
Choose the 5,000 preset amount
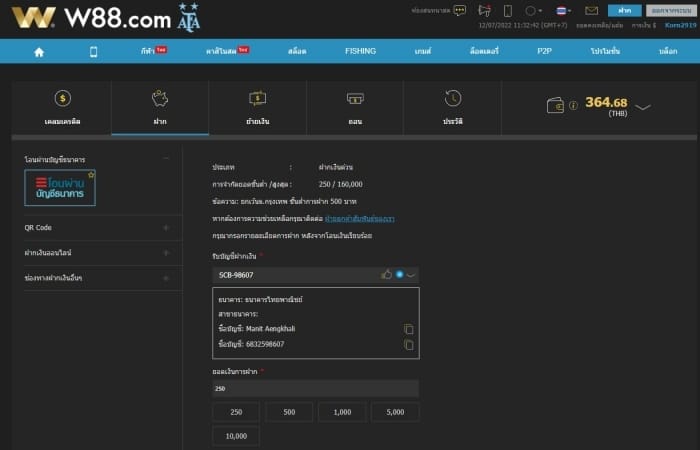tap(395, 412)
